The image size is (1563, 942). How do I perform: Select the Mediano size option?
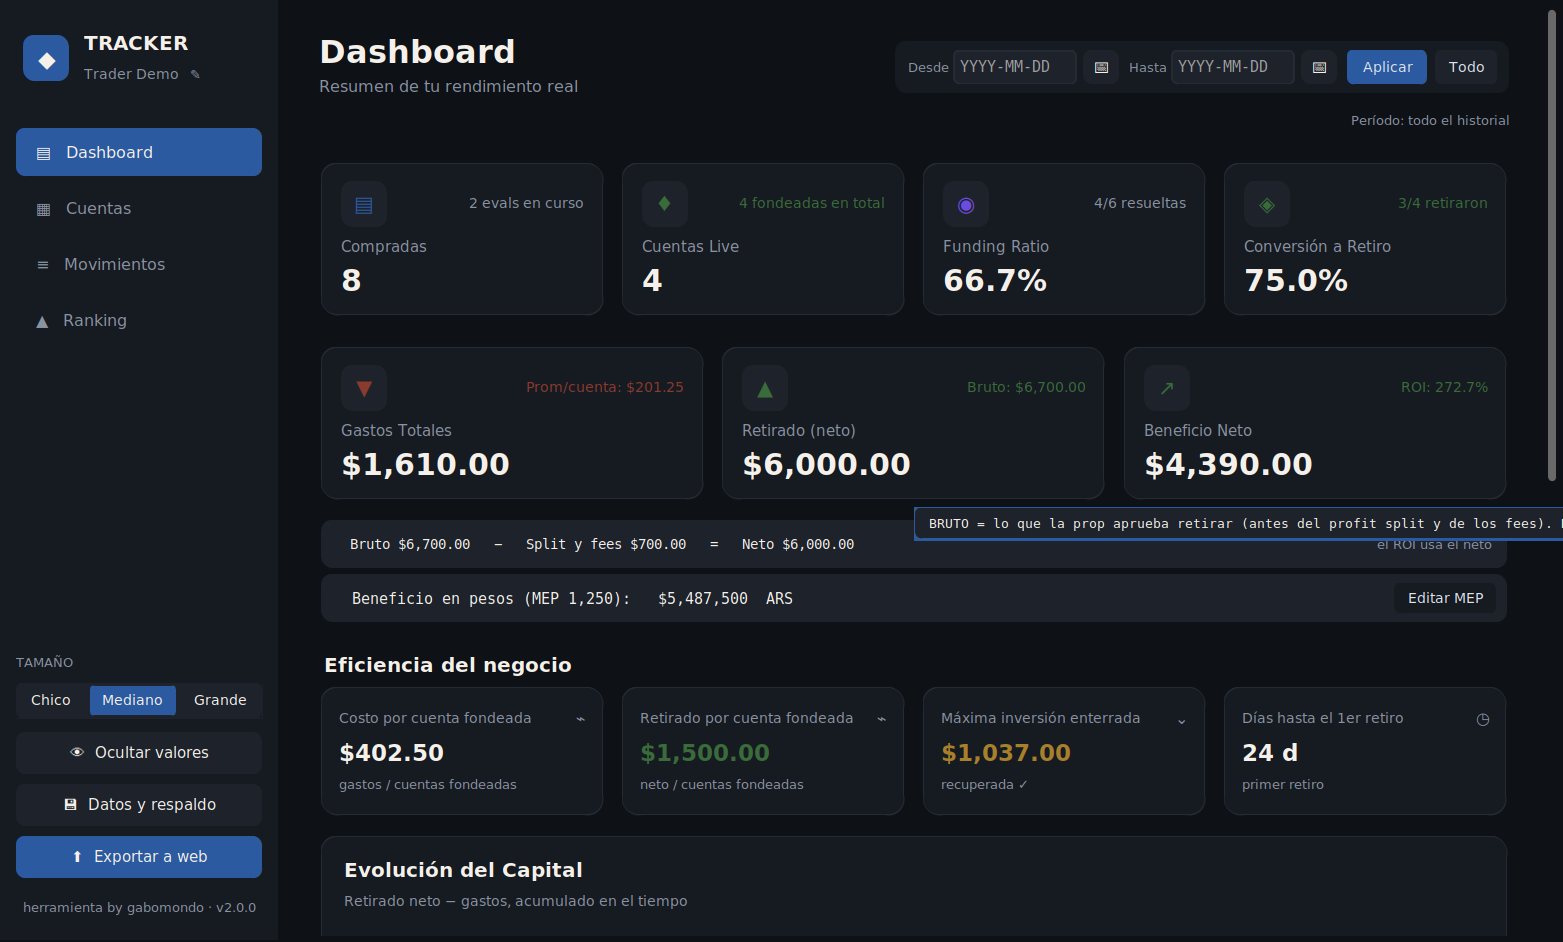132,700
